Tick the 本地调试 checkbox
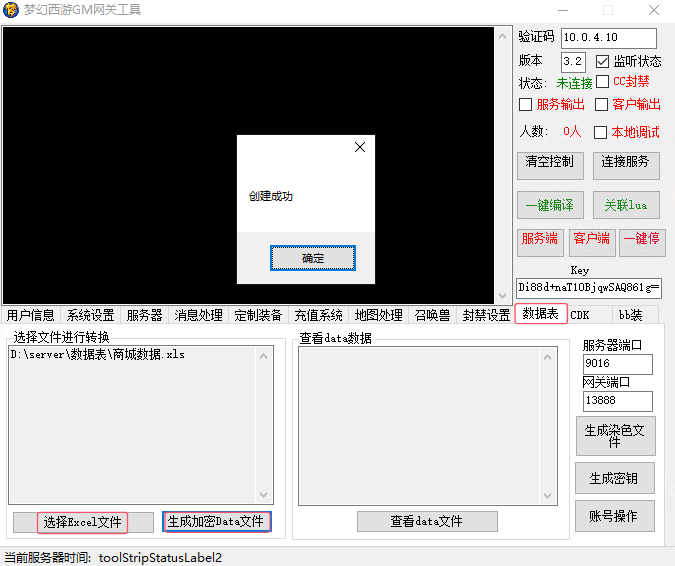The image size is (675, 566). point(601,132)
